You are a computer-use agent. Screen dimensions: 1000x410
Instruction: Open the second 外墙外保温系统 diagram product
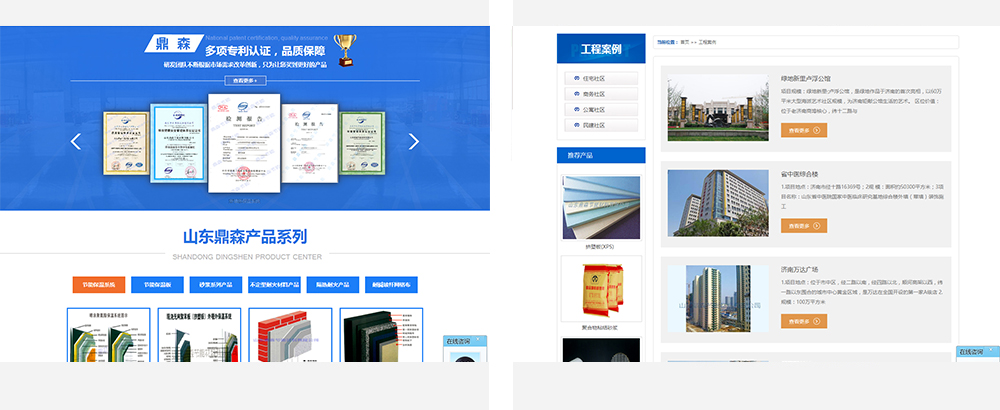coord(199,335)
